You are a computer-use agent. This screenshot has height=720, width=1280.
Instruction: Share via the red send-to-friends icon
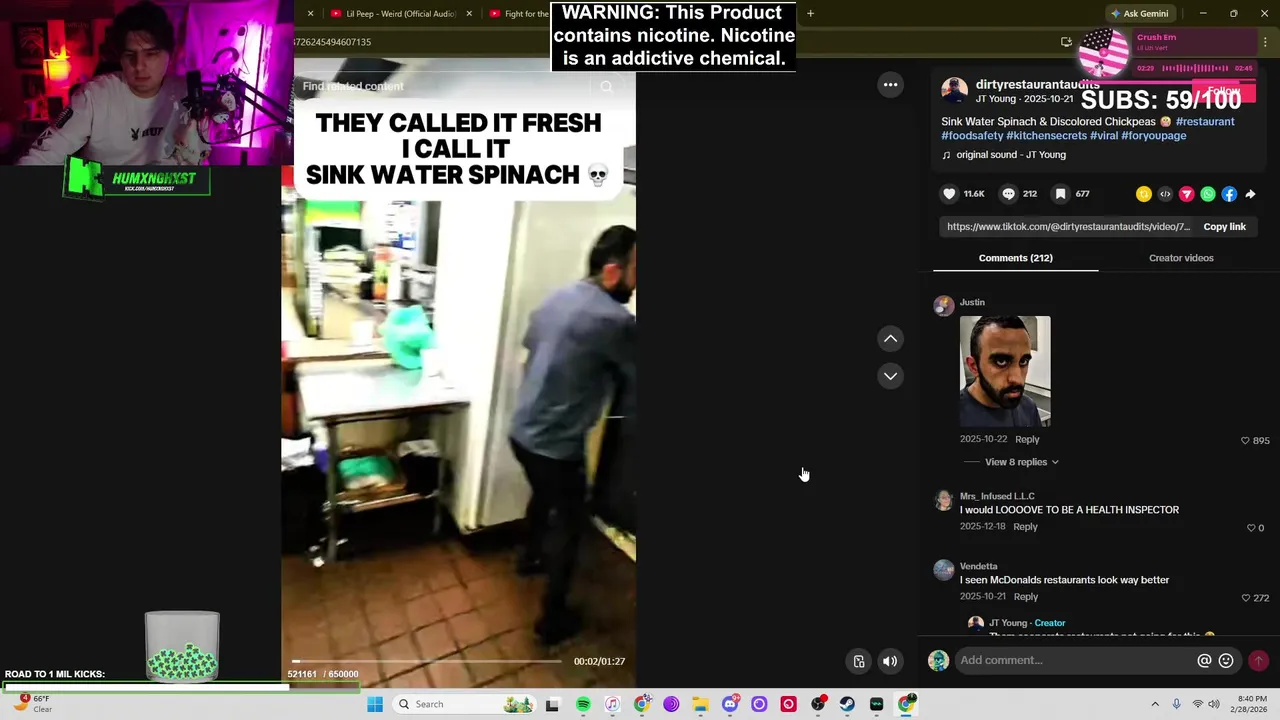pos(1187,194)
